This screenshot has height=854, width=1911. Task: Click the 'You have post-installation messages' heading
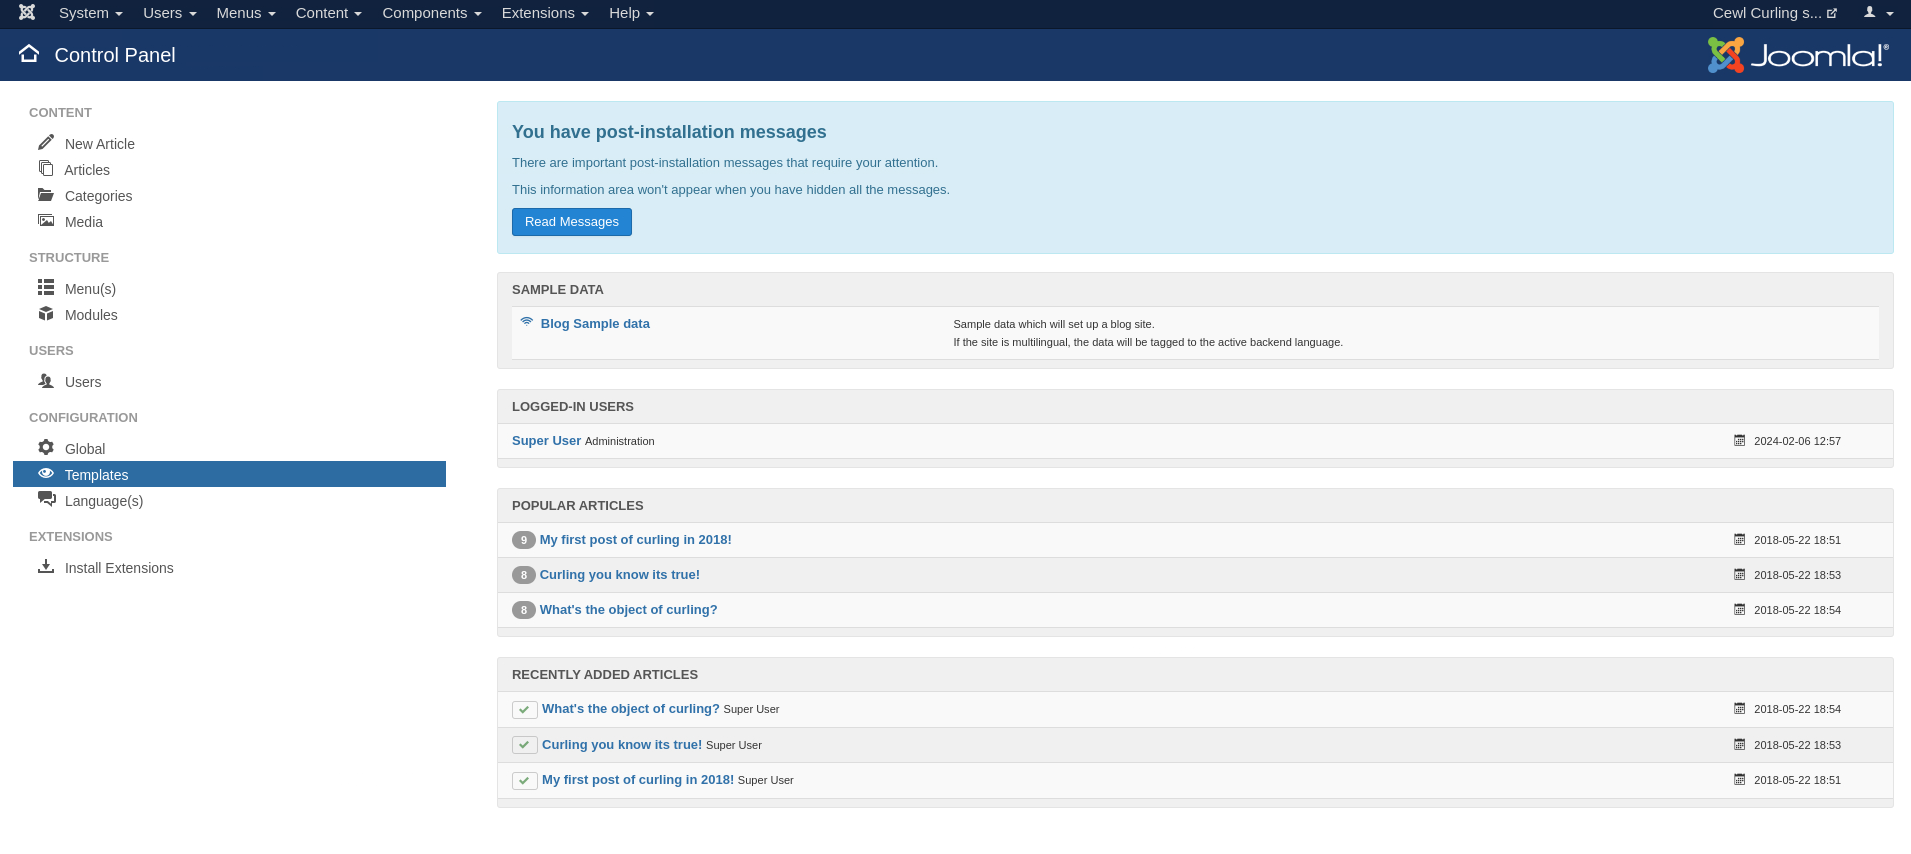[x=669, y=132]
